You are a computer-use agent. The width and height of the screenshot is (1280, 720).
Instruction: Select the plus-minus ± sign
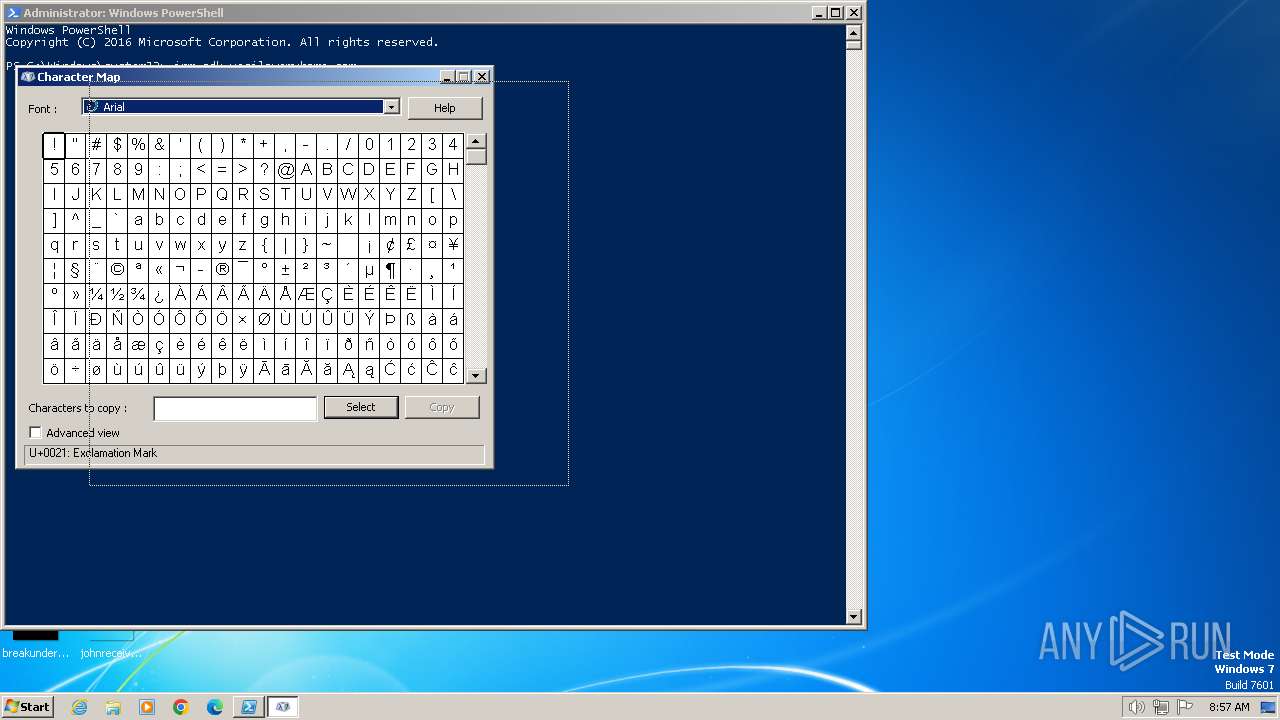point(285,270)
